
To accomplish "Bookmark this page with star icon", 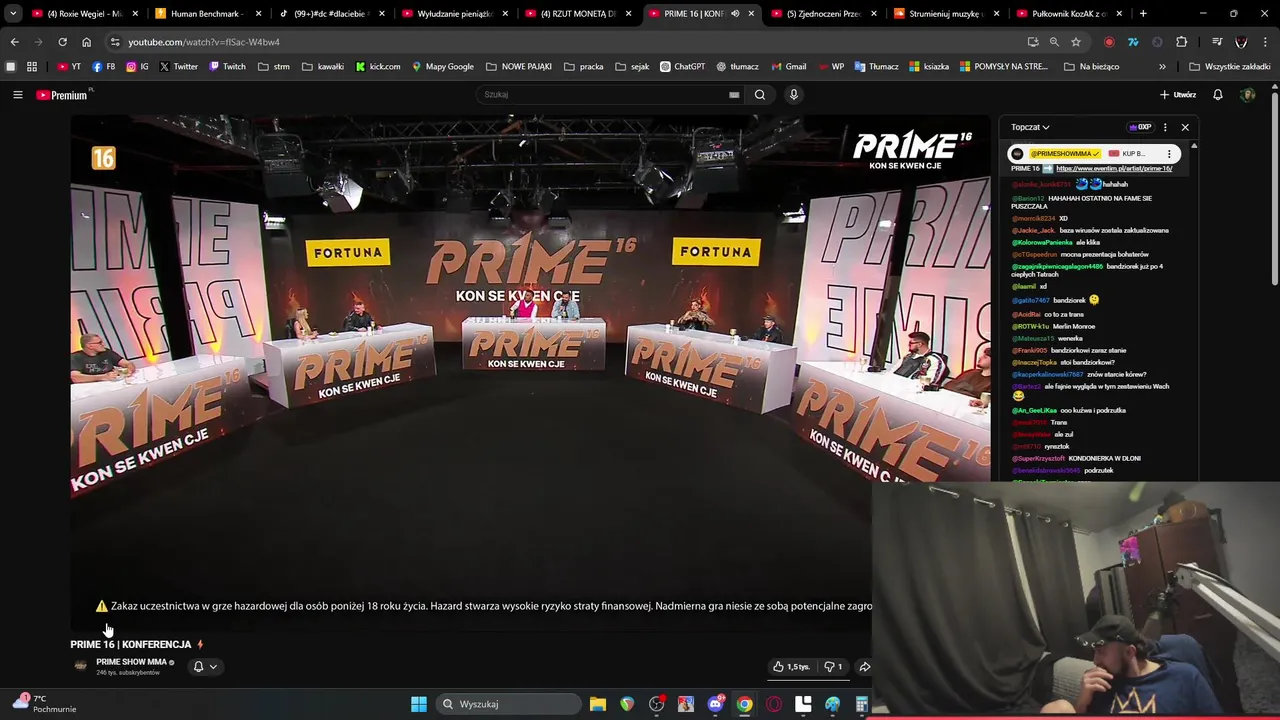I will 1076,42.
